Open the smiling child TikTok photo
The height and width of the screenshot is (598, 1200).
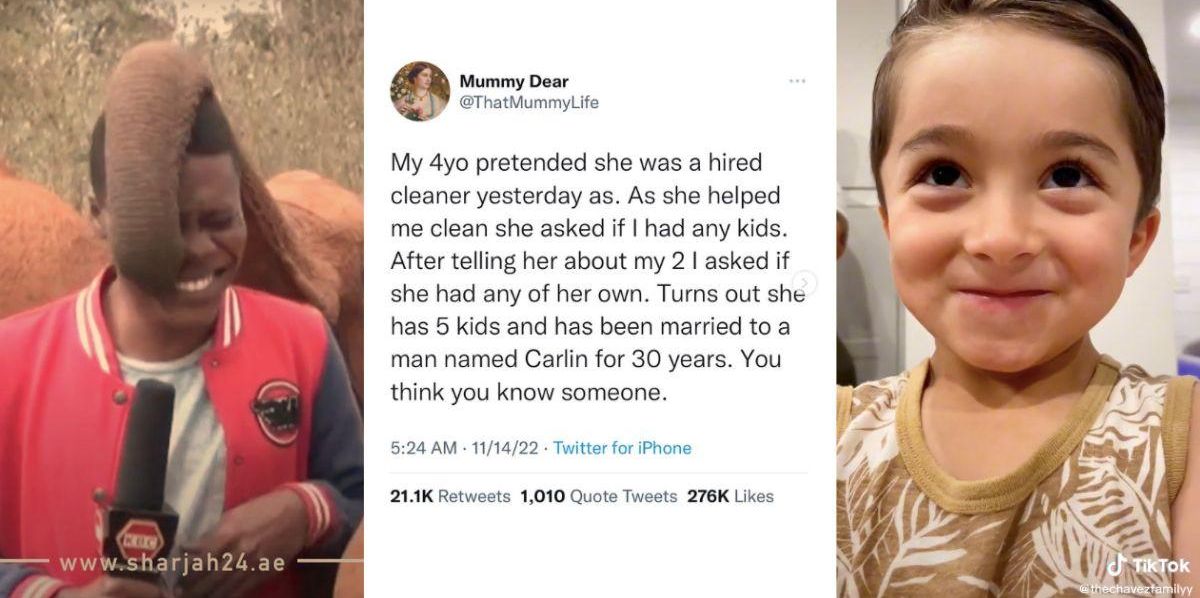click(1017, 300)
